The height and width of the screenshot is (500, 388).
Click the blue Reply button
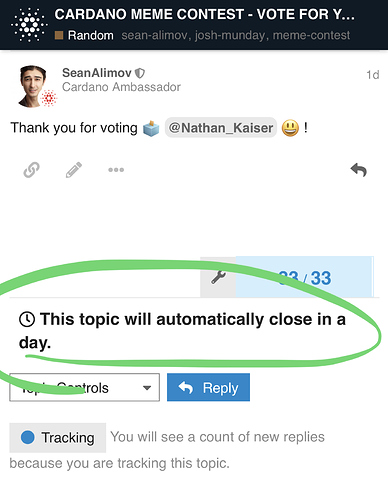click(208, 387)
